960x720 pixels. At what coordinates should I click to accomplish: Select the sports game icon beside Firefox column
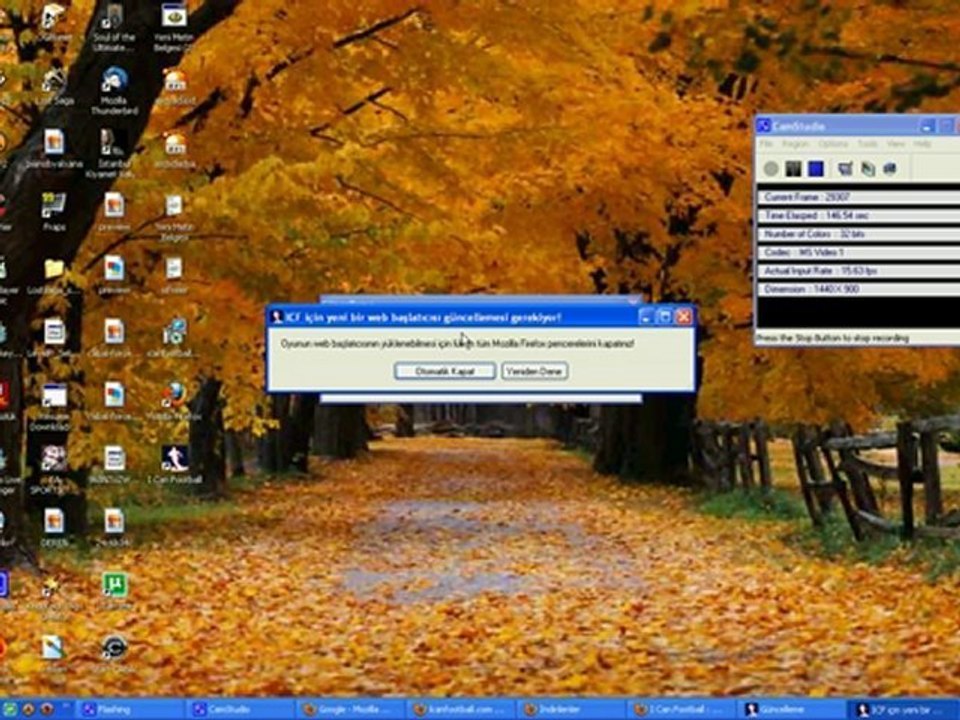coord(54,470)
